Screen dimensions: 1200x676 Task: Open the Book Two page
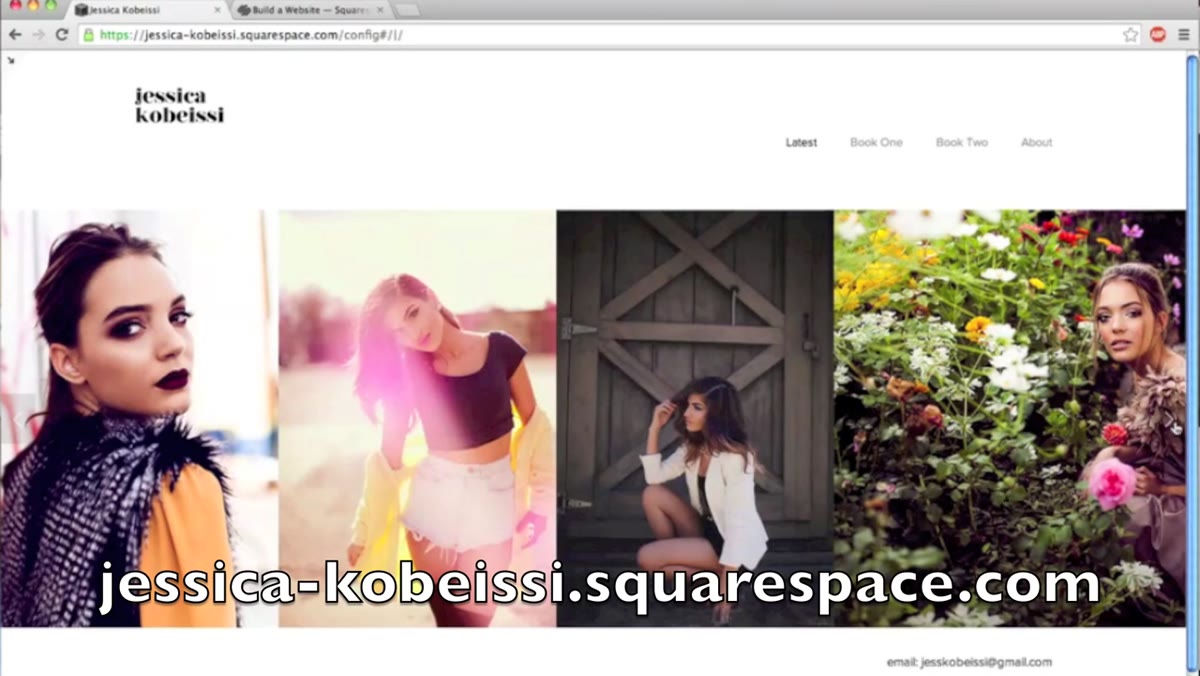(x=962, y=142)
